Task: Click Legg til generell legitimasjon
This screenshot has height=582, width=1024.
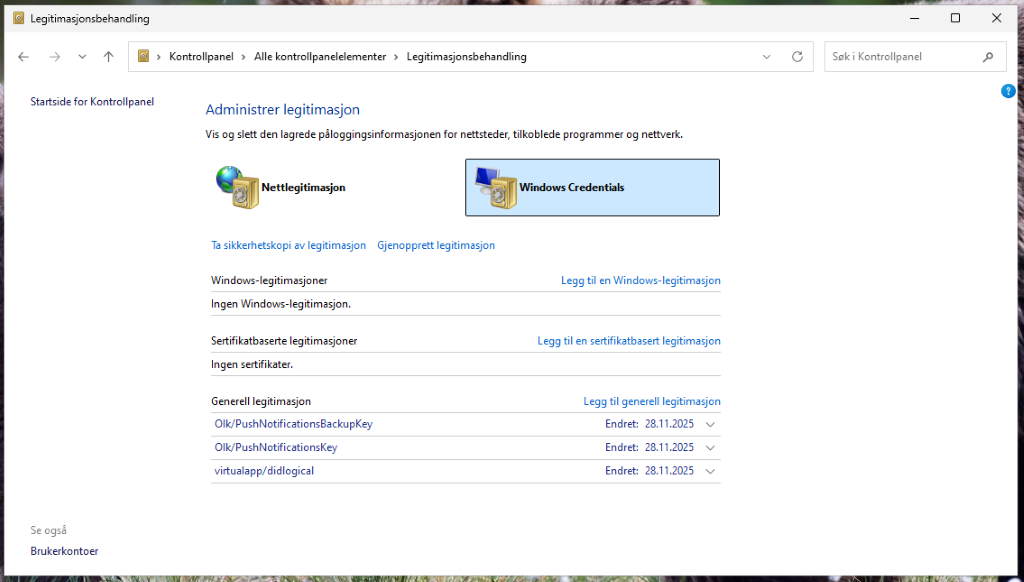Action: pyautogui.click(x=652, y=402)
